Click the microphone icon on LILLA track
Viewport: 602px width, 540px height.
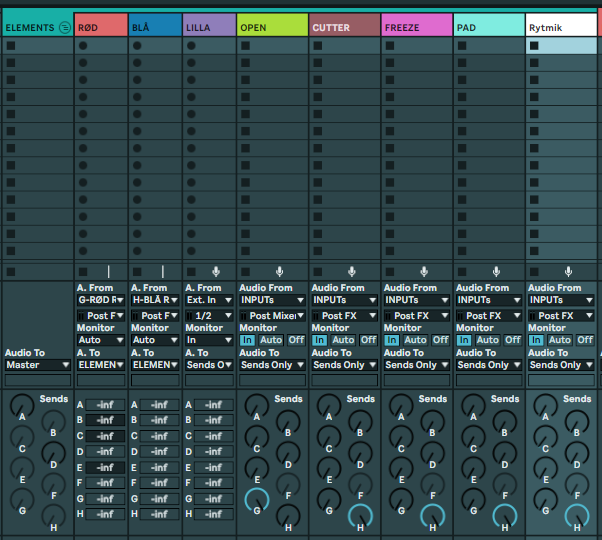pos(216,271)
